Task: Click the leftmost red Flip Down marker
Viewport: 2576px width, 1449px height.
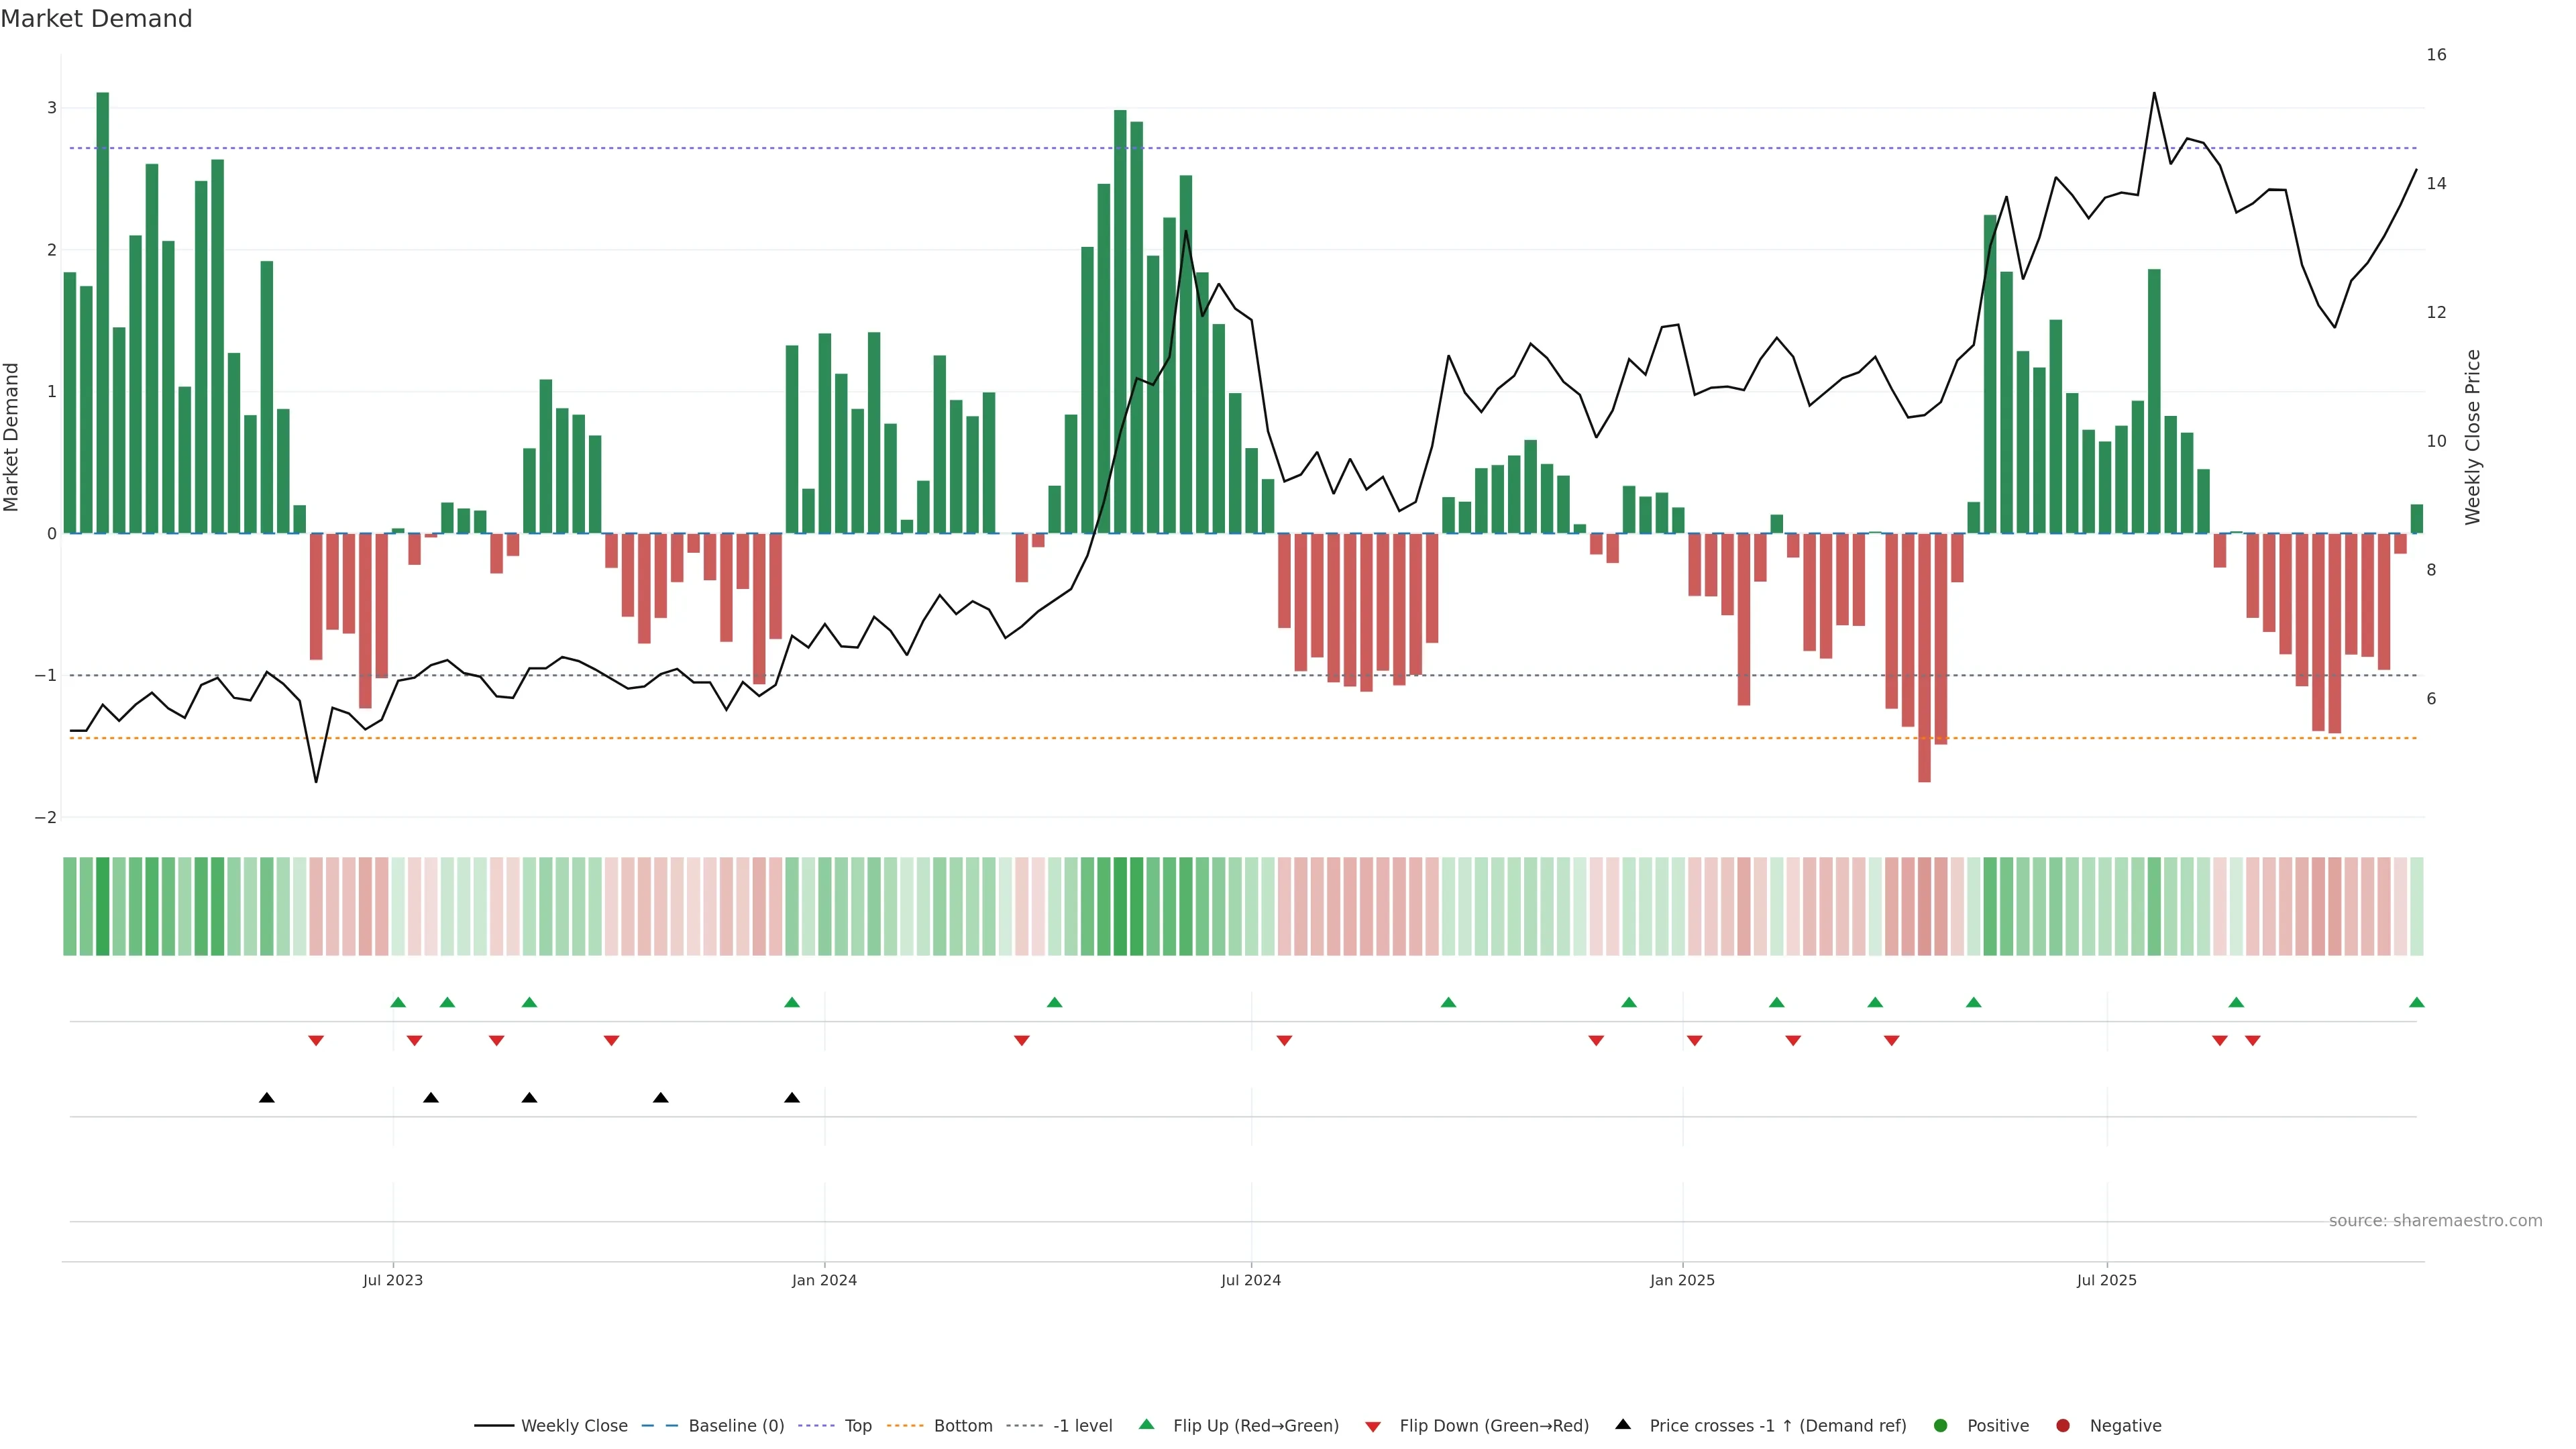Action: (316, 1041)
